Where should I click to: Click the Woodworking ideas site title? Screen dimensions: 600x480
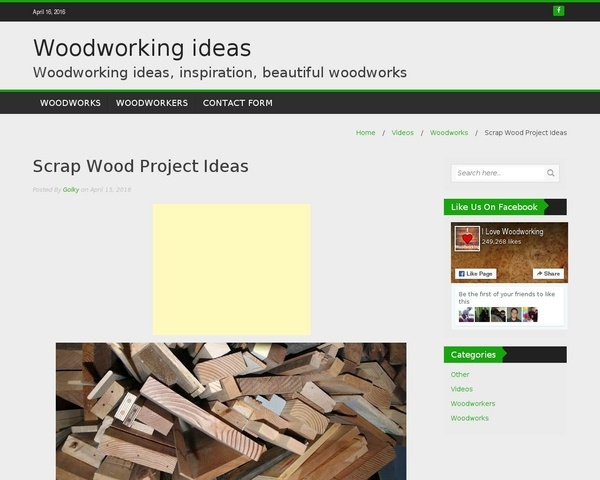click(142, 48)
